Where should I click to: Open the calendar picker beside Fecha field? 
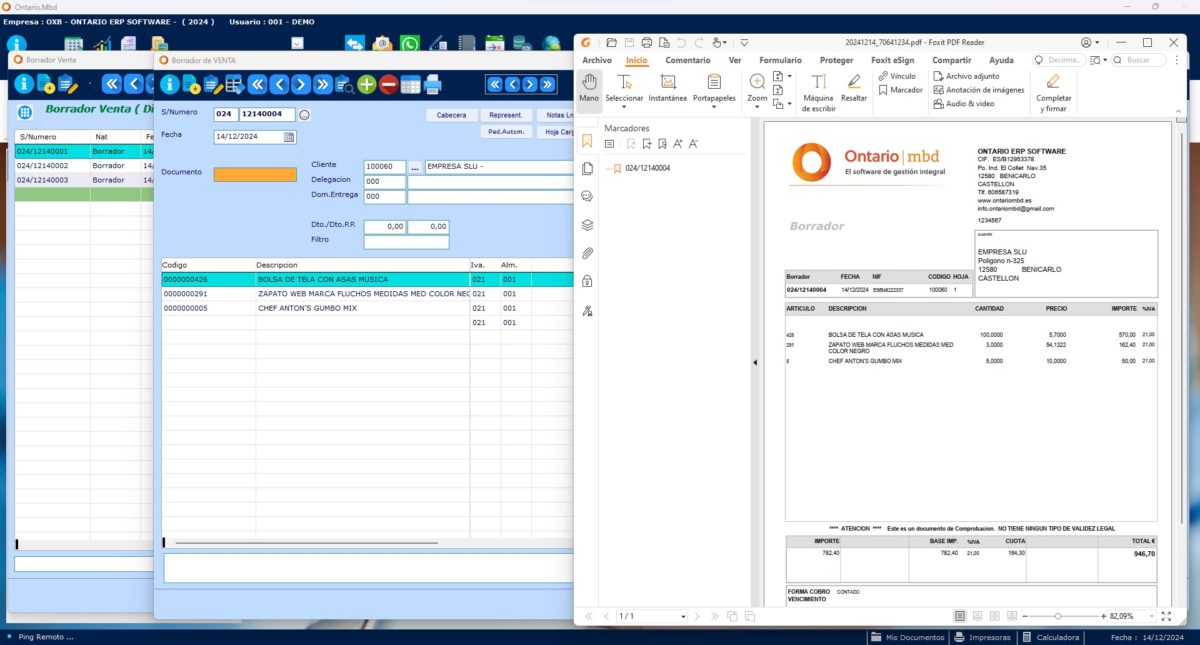(x=289, y=137)
